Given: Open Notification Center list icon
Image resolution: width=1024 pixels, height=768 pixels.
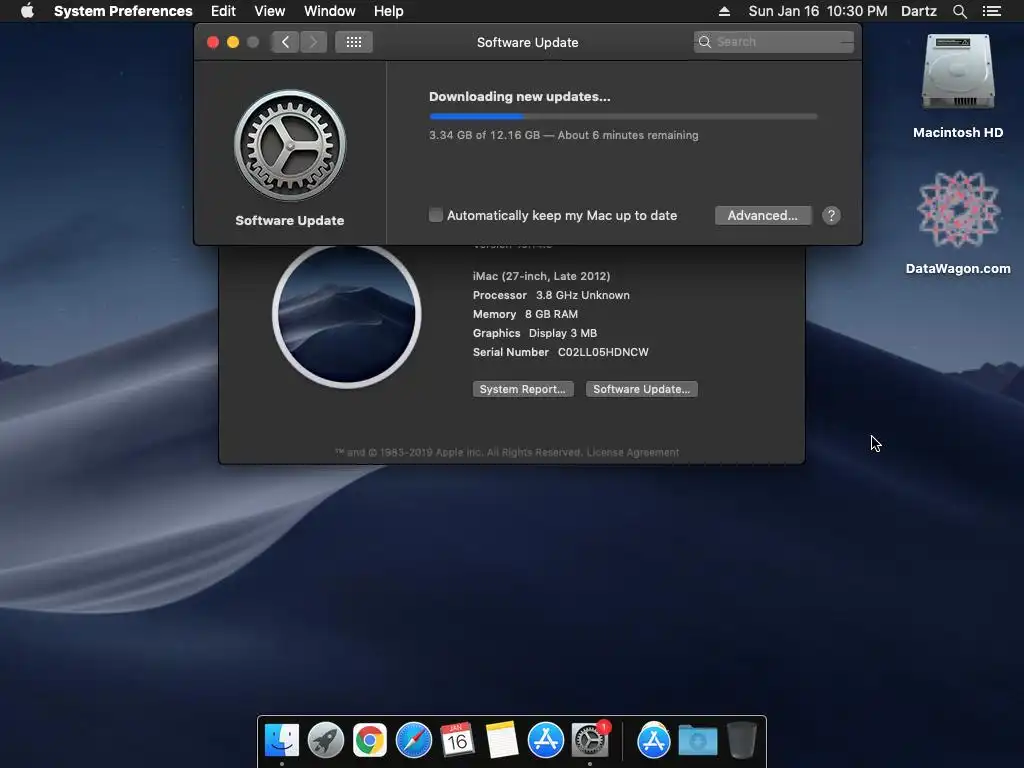Looking at the screenshot, I should 991,11.
